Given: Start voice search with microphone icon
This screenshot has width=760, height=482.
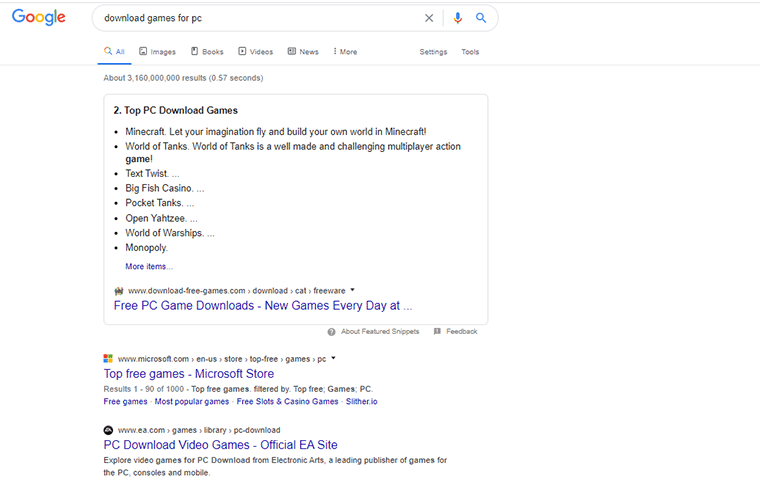Looking at the screenshot, I should (x=457, y=18).
